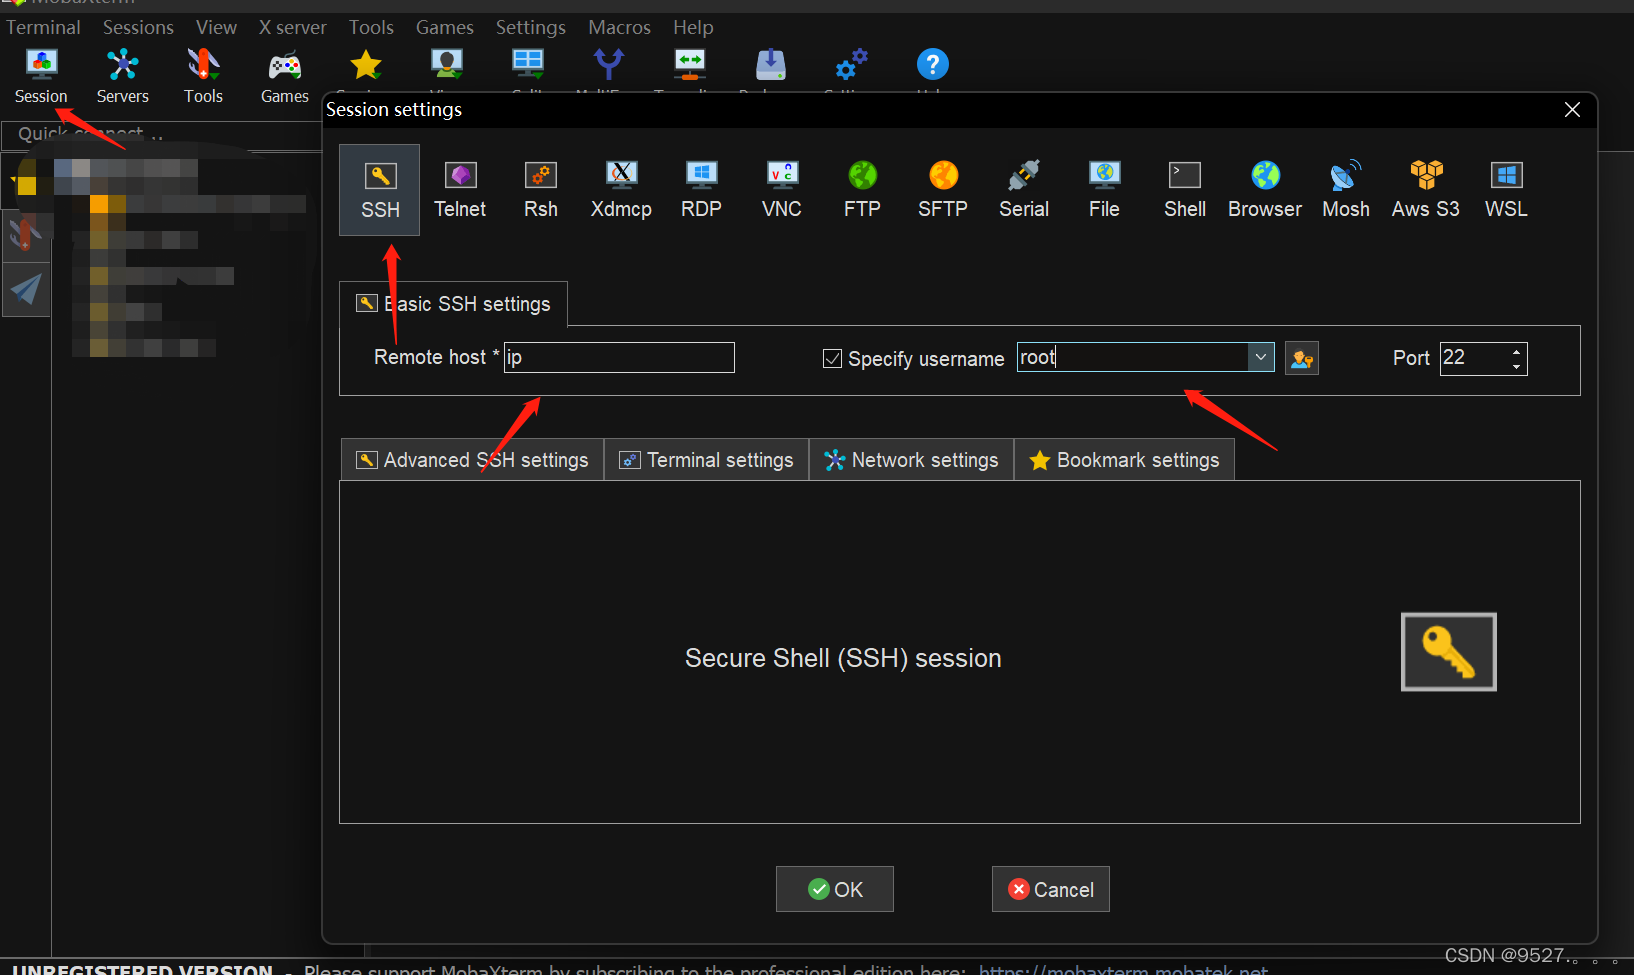Select the Telnet session type
The image size is (1634, 975).
tap(460, 190)
